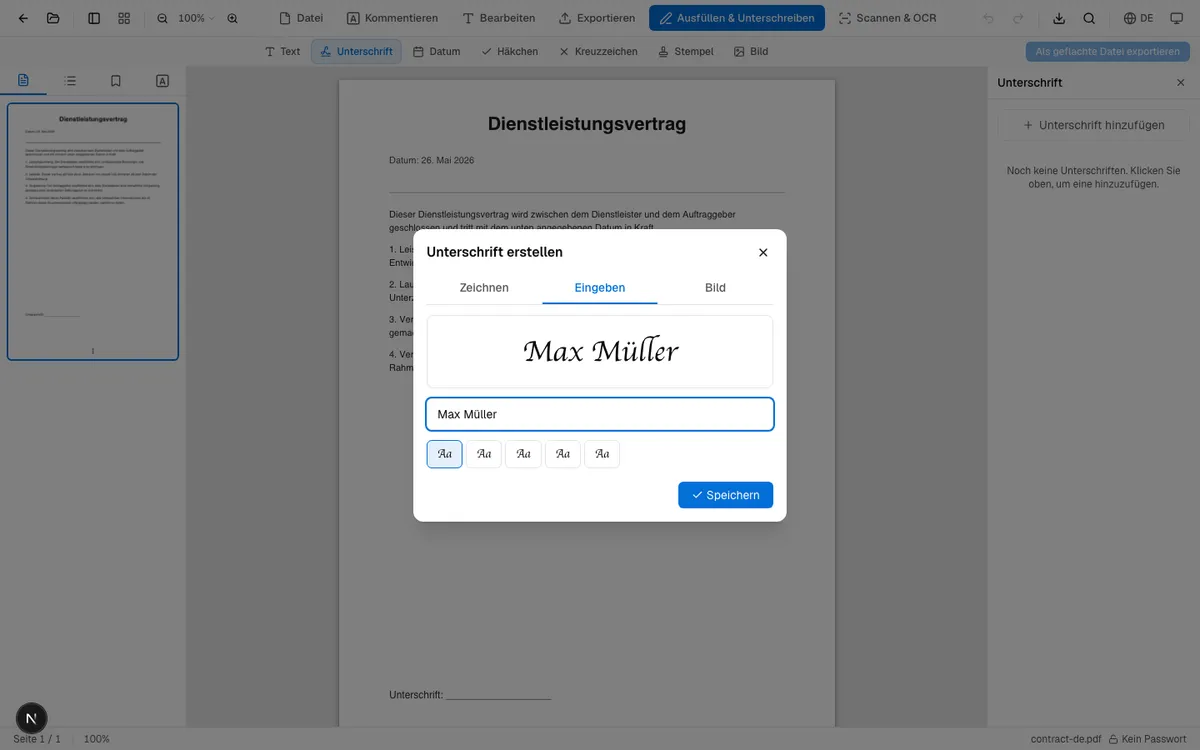Click the undo arrow icon
1200x750 pixels.
point(989,18)
